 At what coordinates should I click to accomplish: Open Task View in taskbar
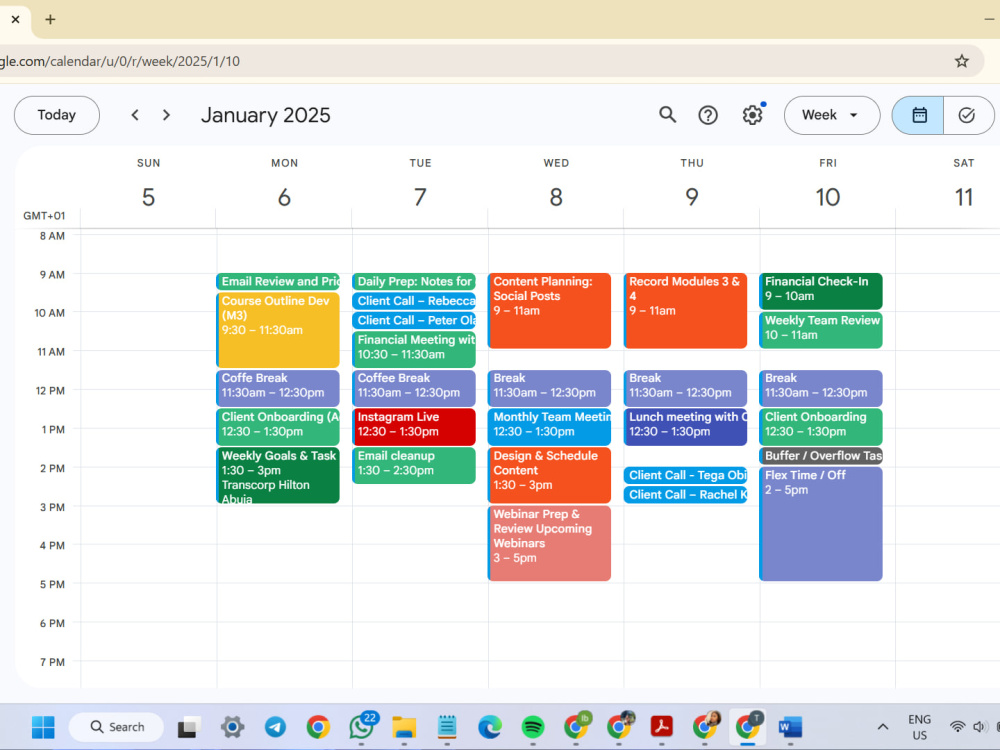coord(189,726)
